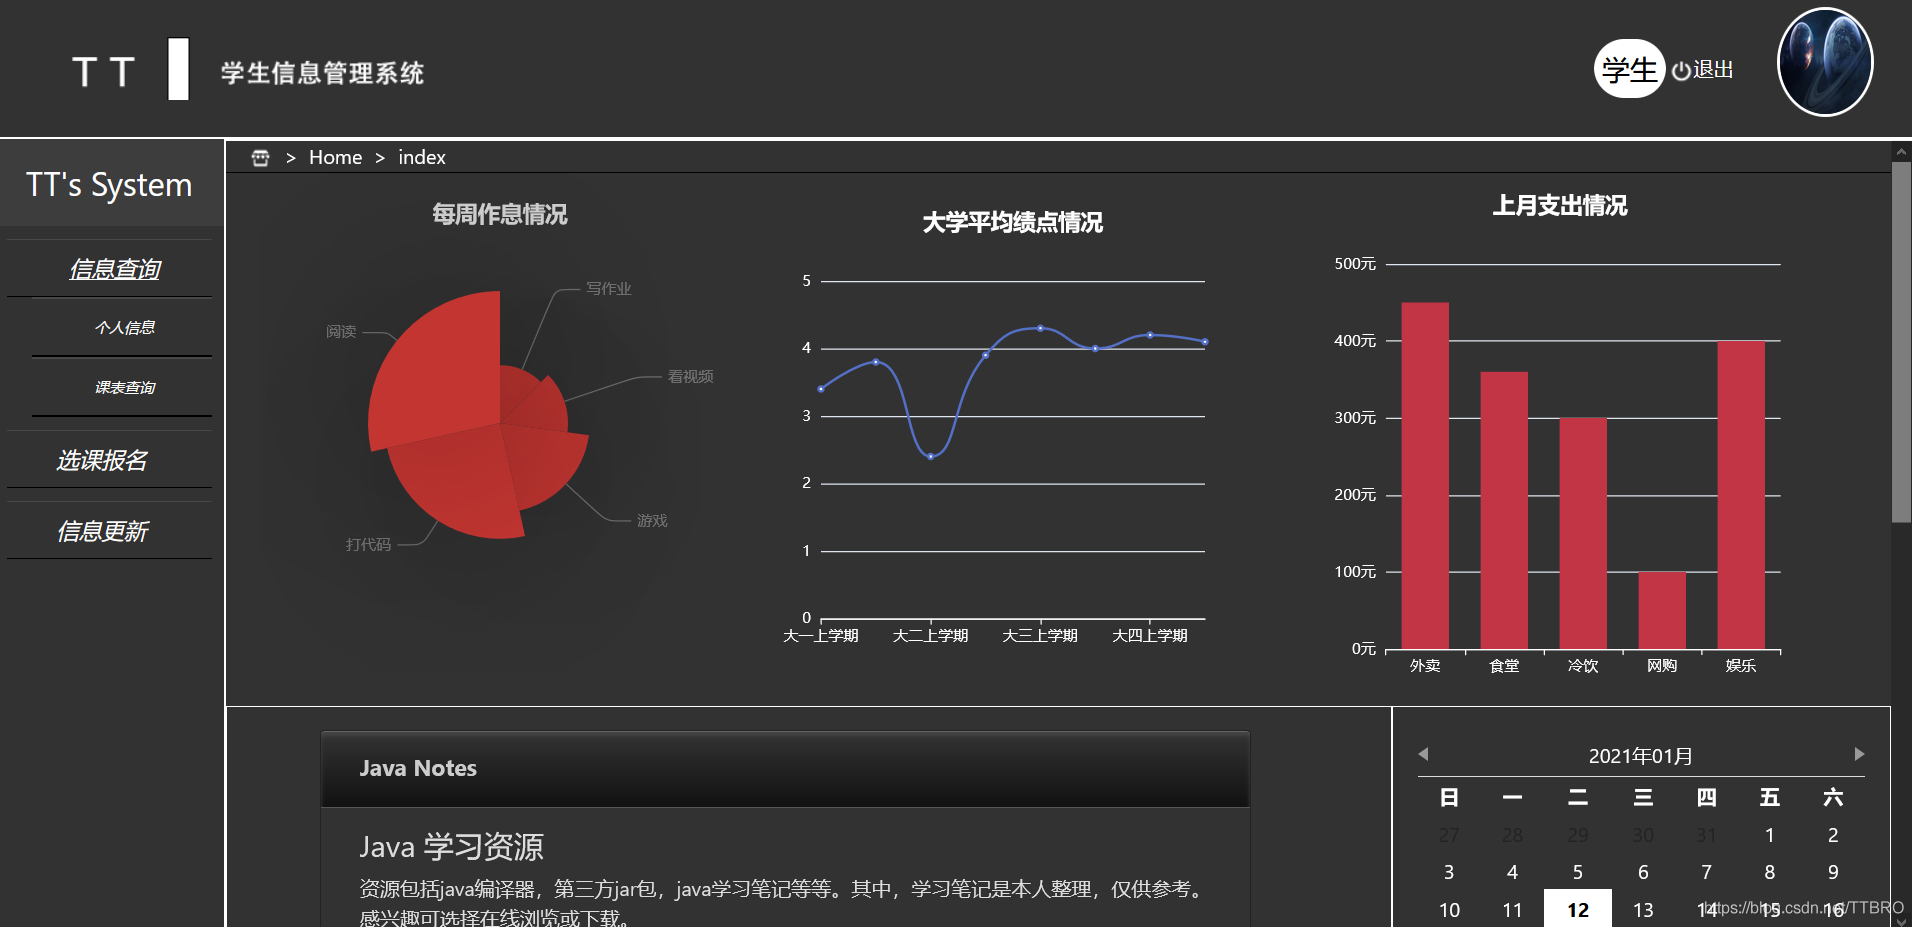Click the 学生信息管理系统 header title
Viewport: 1914px width, 927px height.
322,73
